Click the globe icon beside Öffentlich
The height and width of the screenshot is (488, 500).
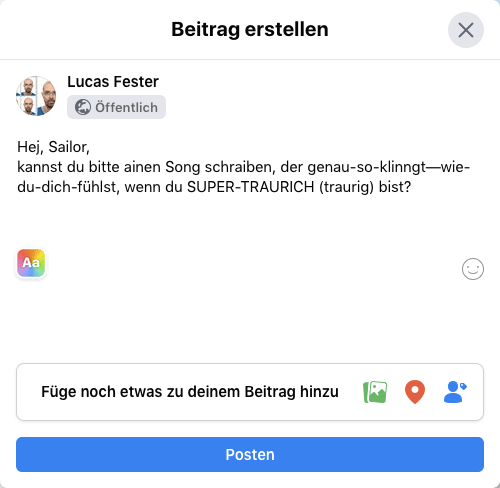82,107
